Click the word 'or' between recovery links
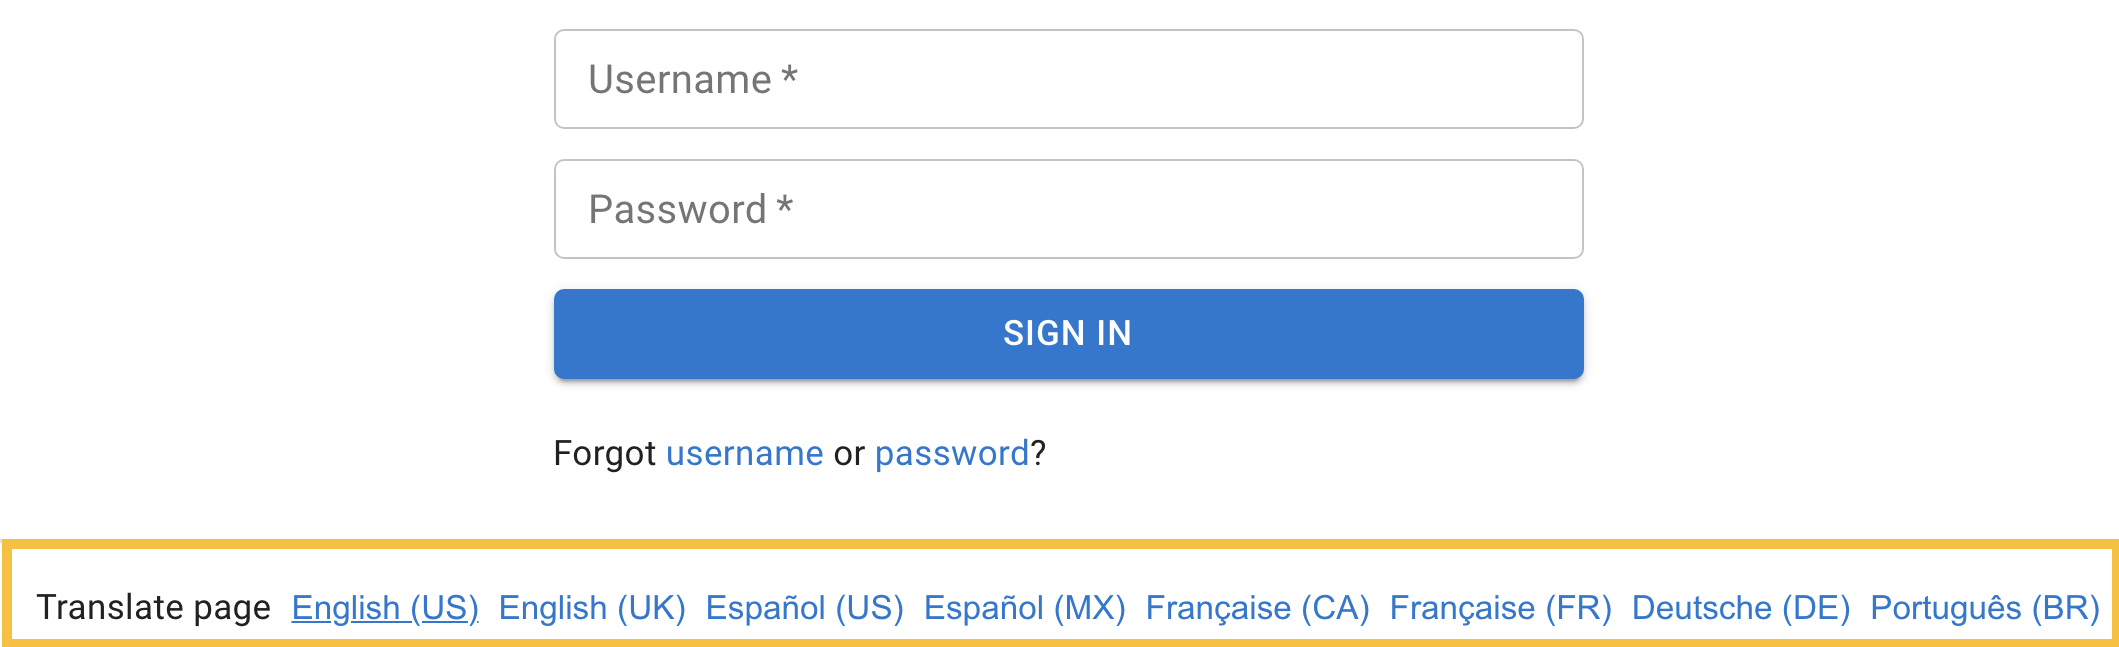The height and width of the screenshot is (647, 2119). click(849, 454)
